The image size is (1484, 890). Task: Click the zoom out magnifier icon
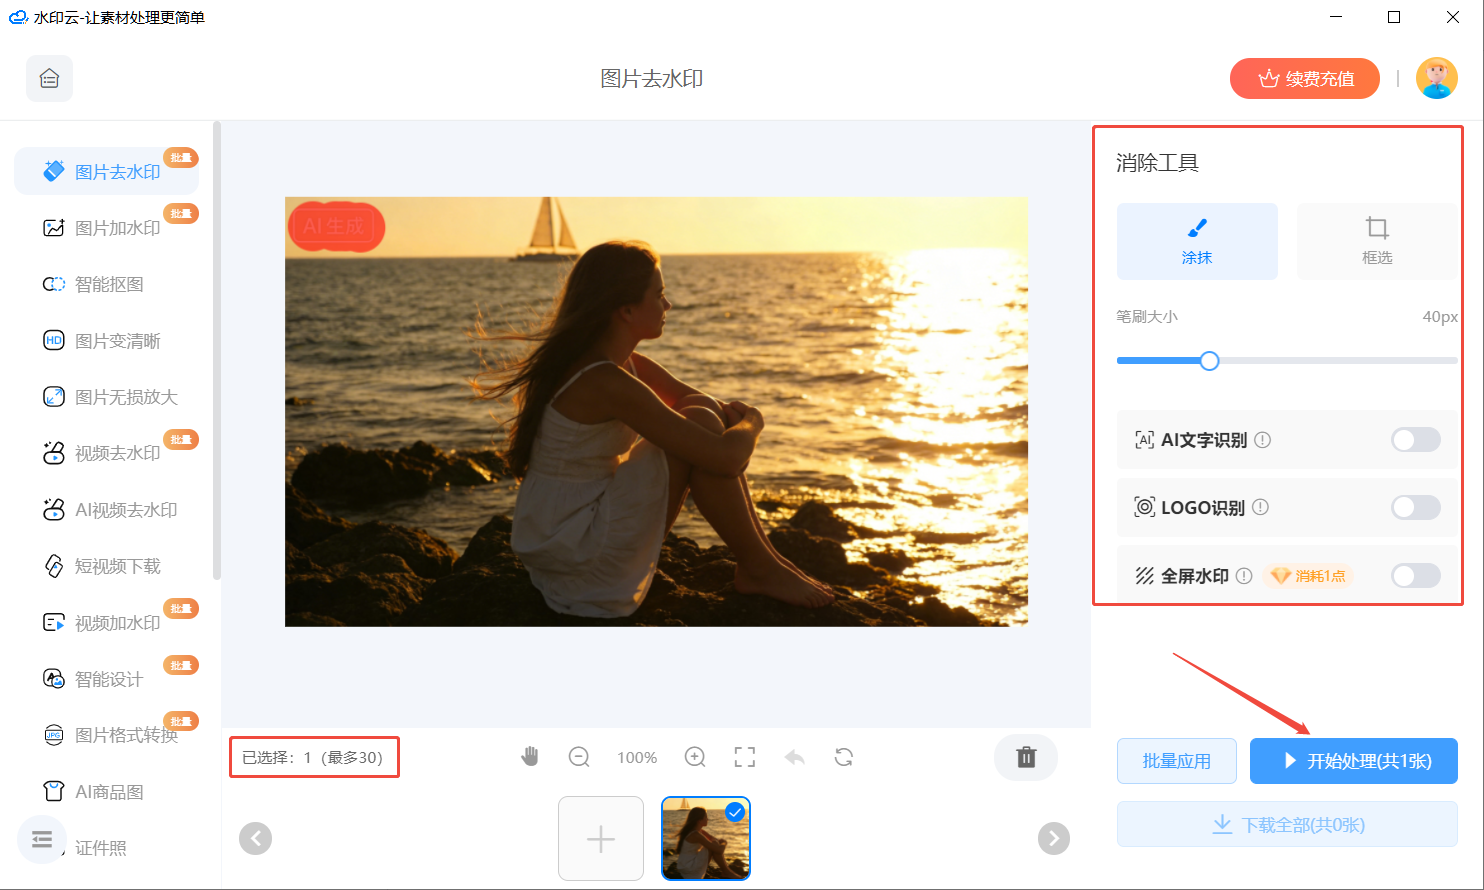coord(579,757)
